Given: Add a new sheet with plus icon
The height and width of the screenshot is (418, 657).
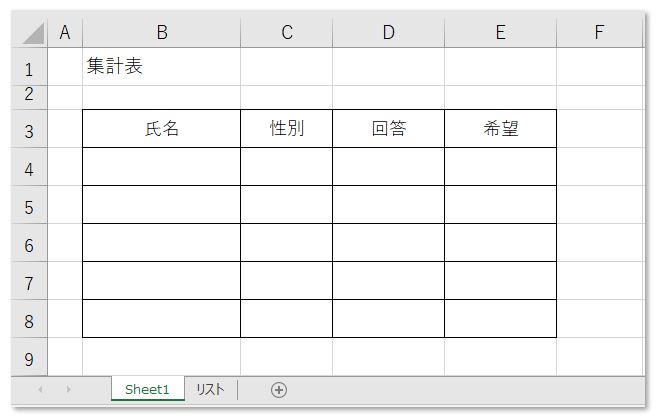Looking at the screenshot, I should pyautogui.click(x=279, y=390).
